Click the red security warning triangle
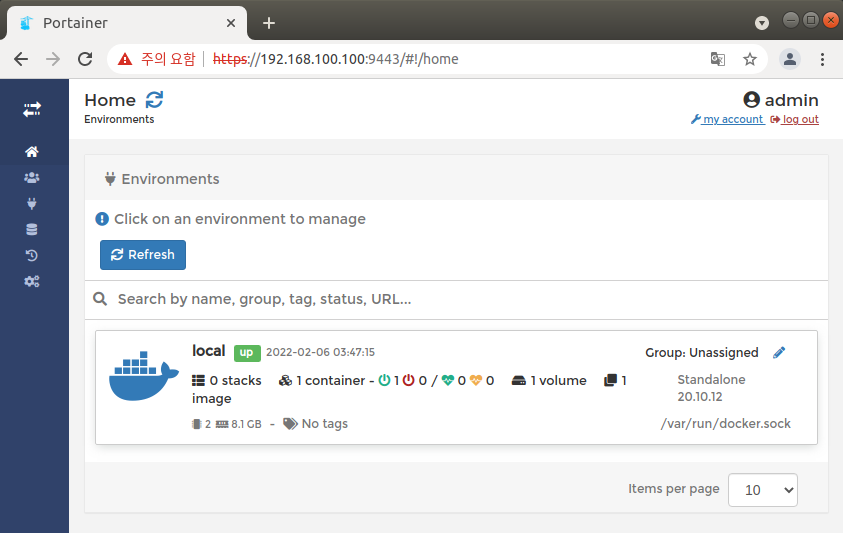Image resolution: width=843 pixels, height=533 pixels. [125, 59]
